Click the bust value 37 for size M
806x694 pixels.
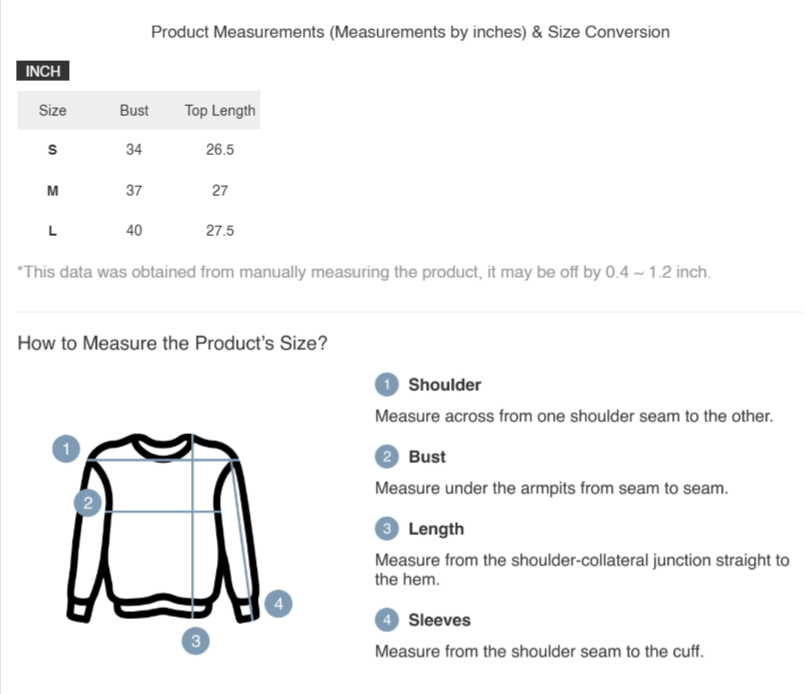click(134, 190)
